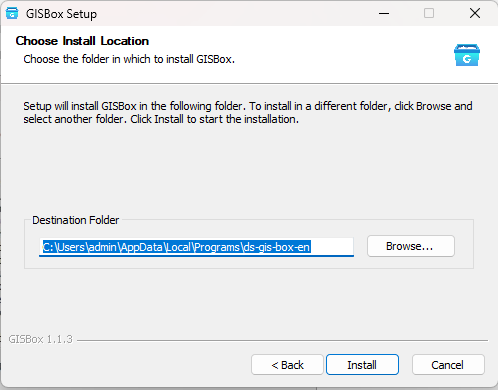Click the greyed-out maximize window button
Screen dimensions: 498x390
[x=429, y=14]
